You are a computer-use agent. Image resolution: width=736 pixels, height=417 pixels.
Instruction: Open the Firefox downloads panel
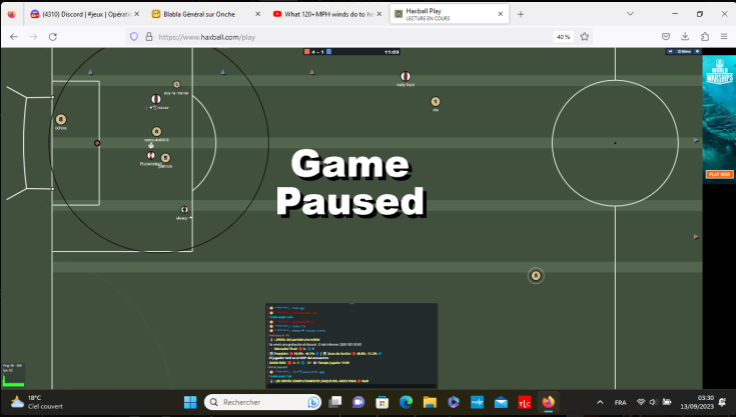click(x=685, y=37)
